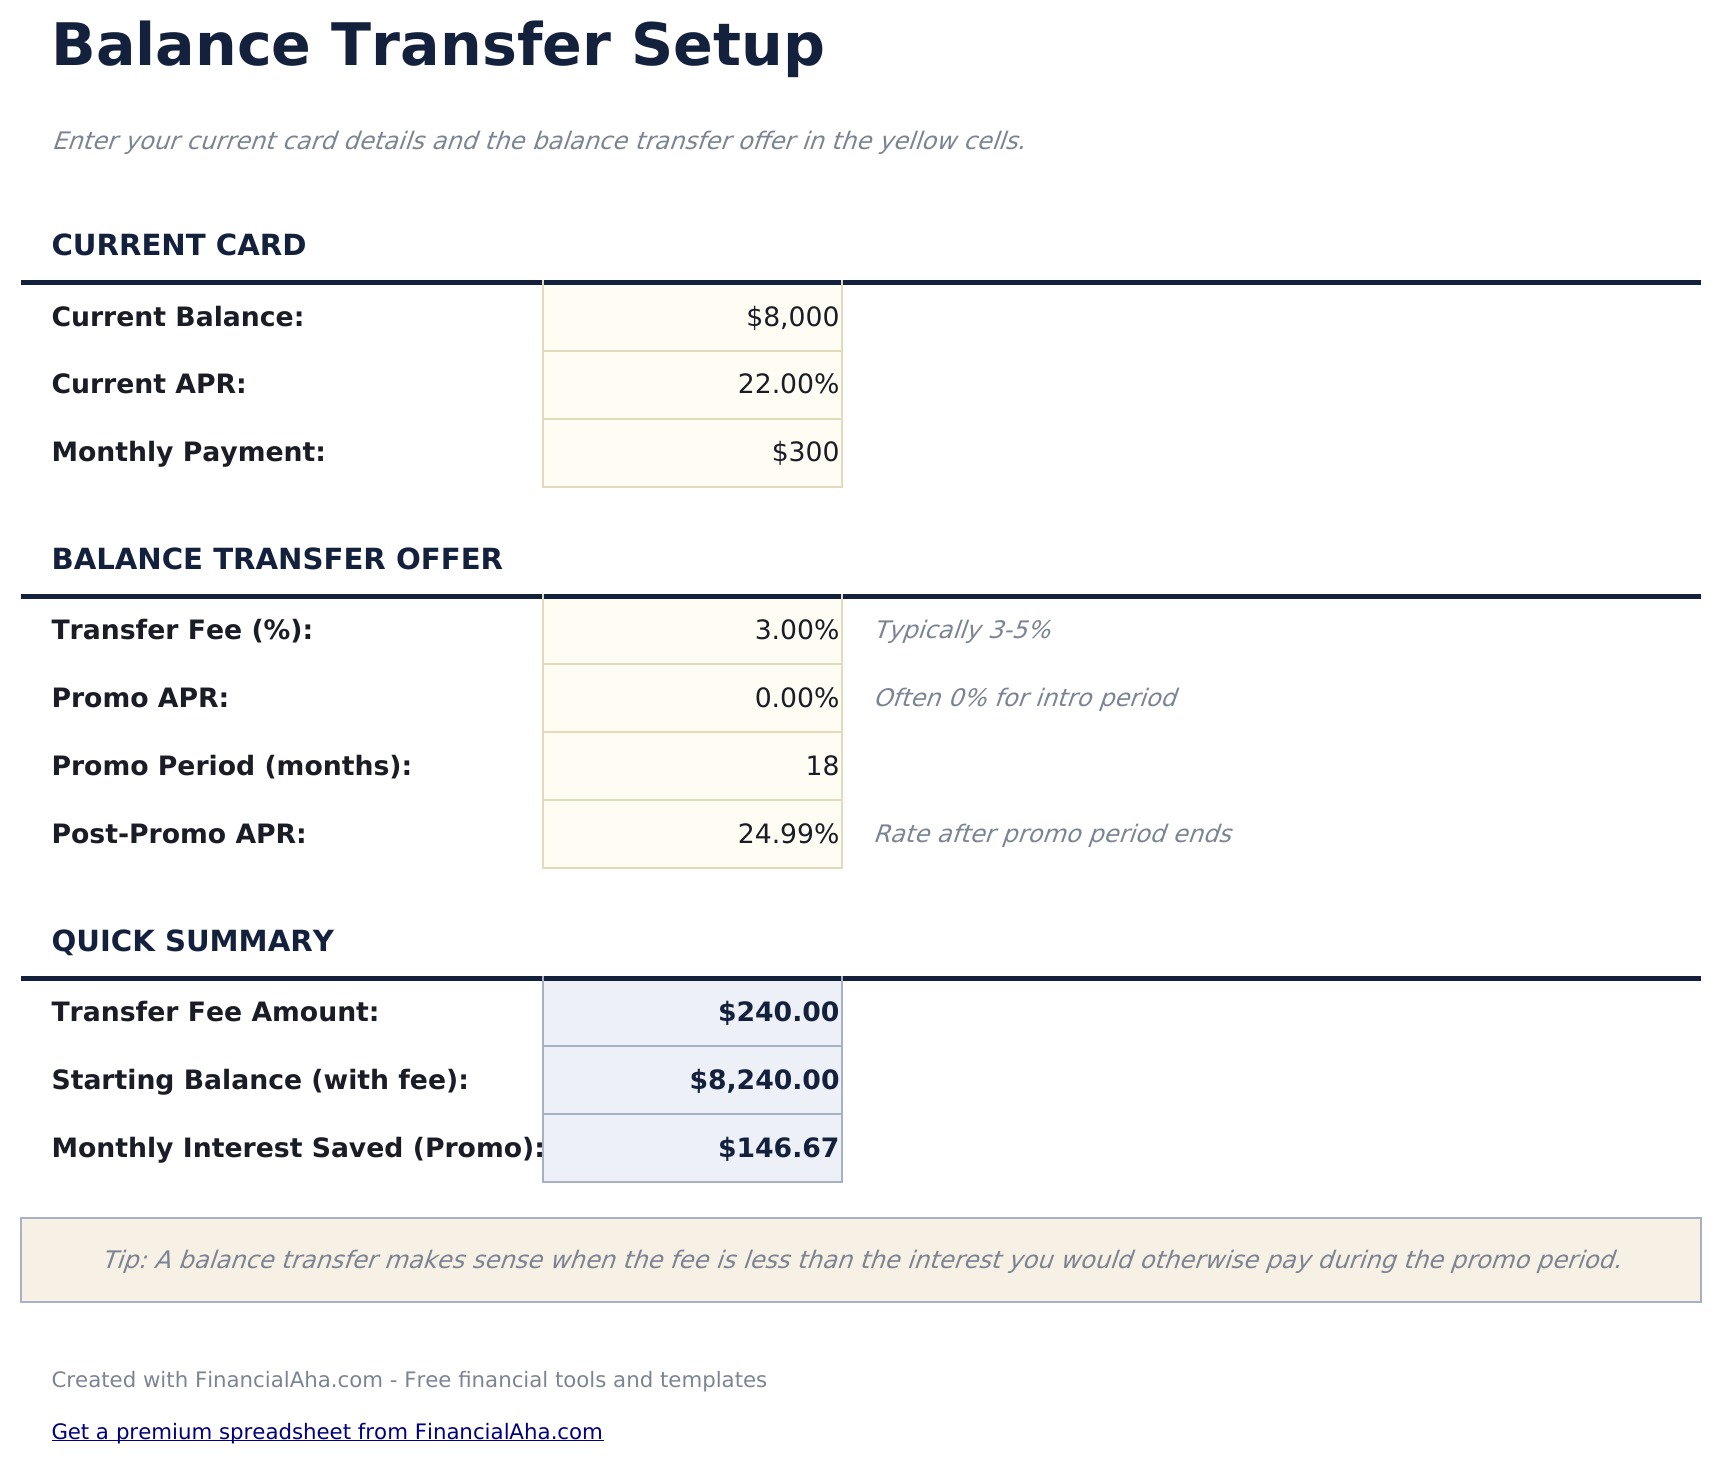Image resolution: width=1722 pixels, height=1464 pixels.
Task: Select the Current APR 22.00% cell
Action: pos(692,384)
